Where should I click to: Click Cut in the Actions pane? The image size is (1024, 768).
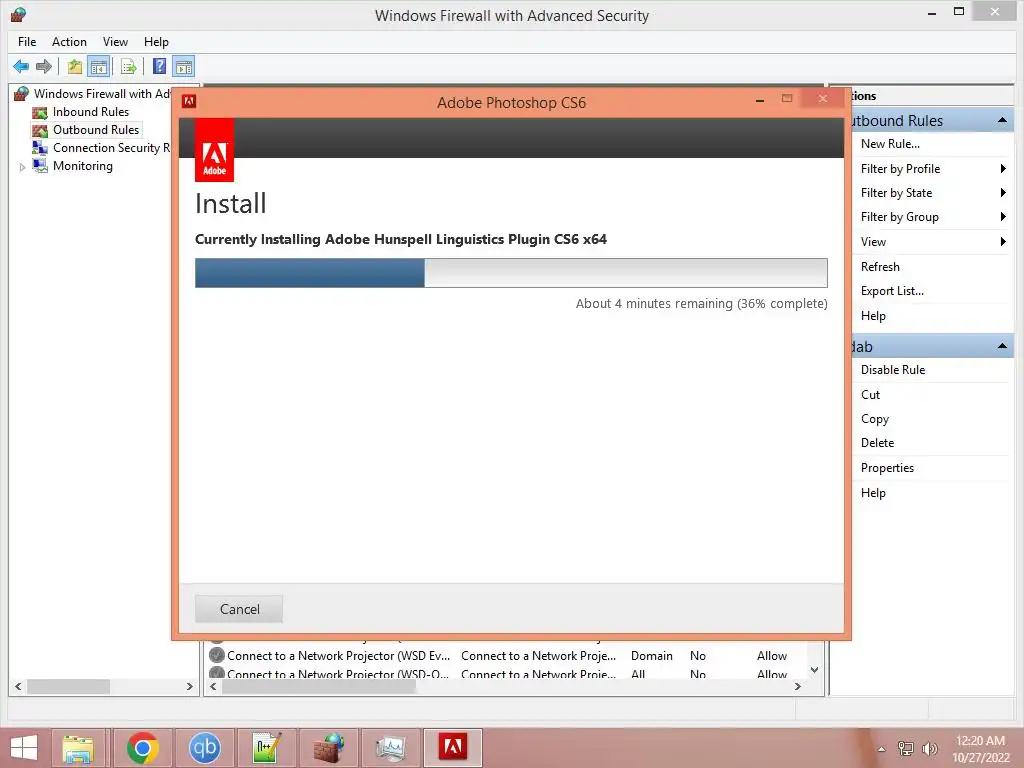pos(870,394)
